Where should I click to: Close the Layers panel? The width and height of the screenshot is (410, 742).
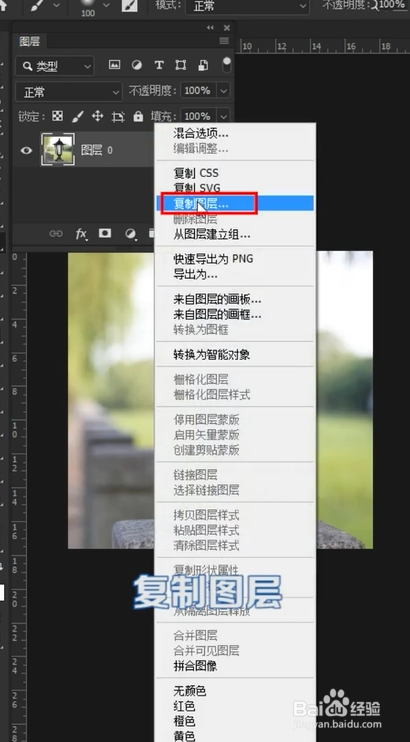227,27
